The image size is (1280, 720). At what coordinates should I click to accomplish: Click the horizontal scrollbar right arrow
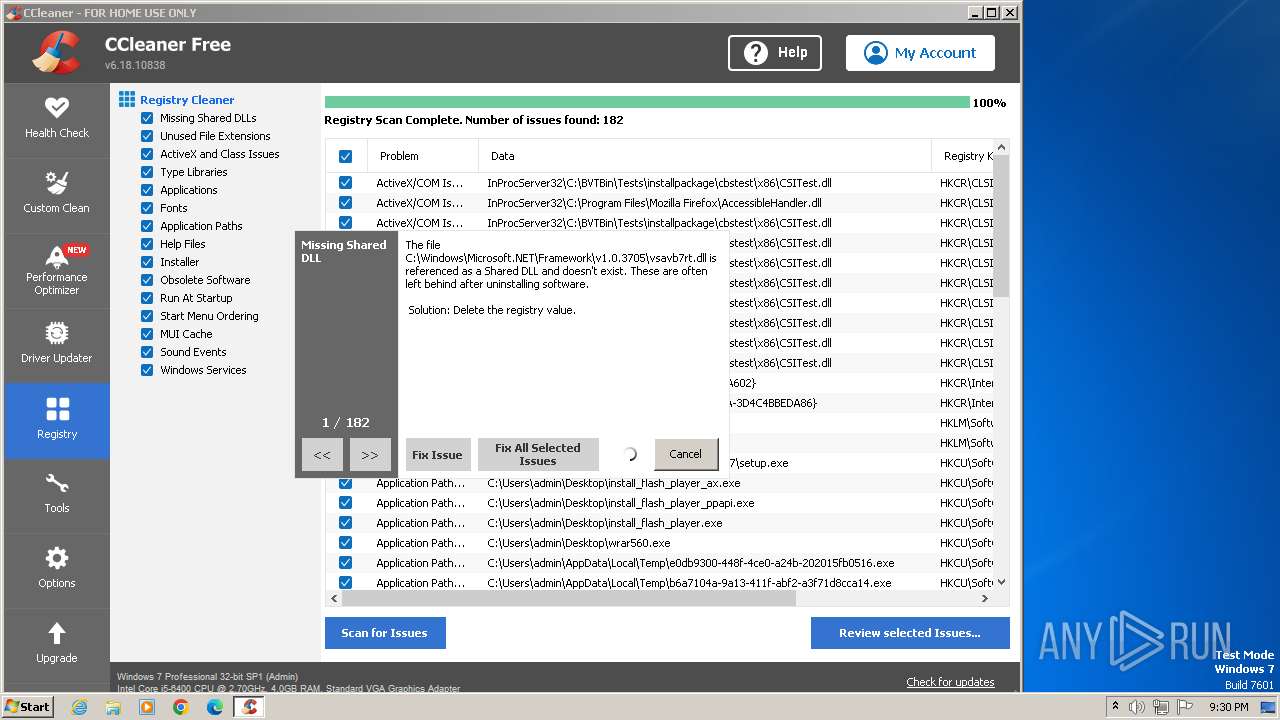pos(985,598)
